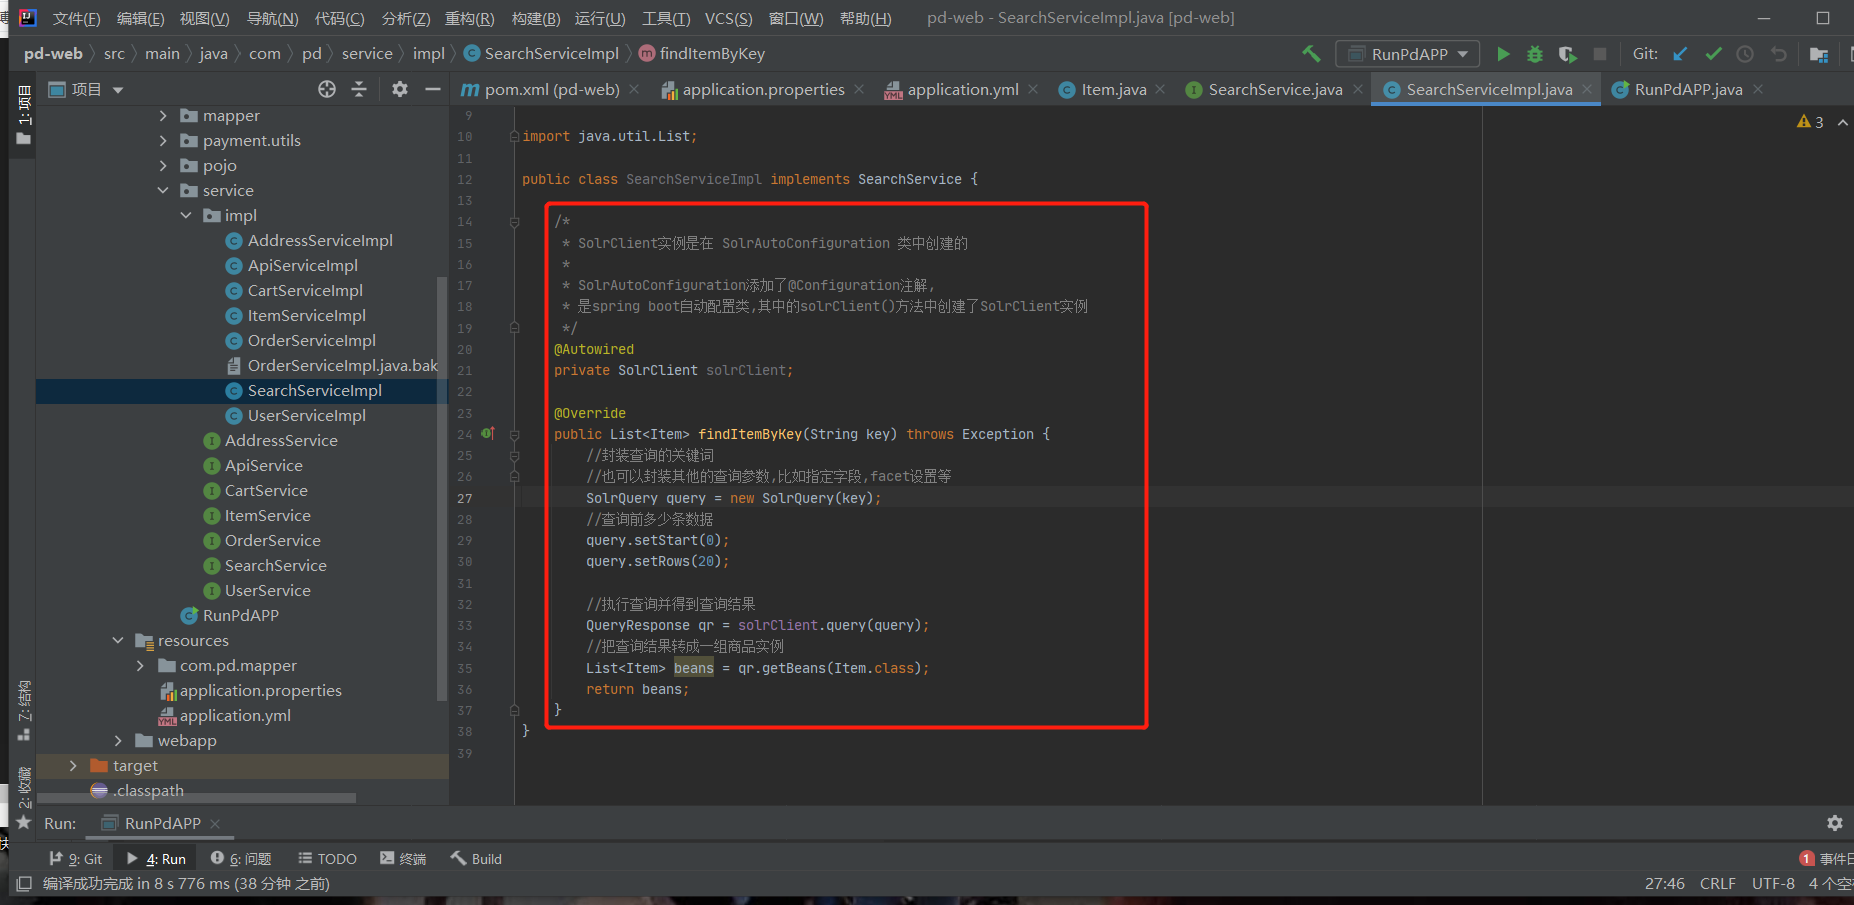Toggle tool window quick access icon
This screenshot has height=905, width=1854.
24,883
